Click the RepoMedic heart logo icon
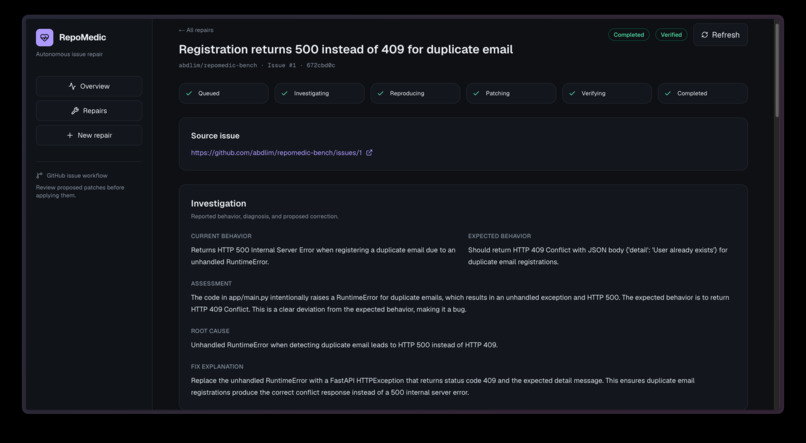The width and height of the screenshot is (806, 443). click(45, 38)
